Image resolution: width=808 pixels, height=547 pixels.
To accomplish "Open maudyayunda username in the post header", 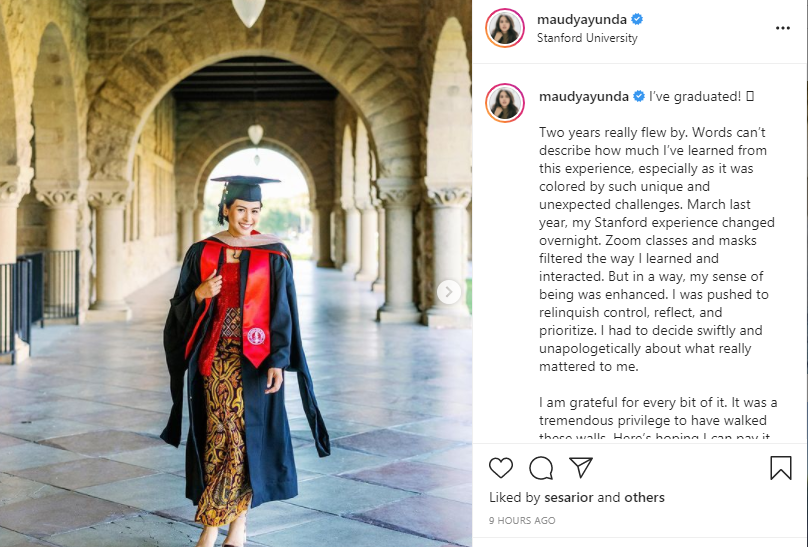I will pos(582,19).
